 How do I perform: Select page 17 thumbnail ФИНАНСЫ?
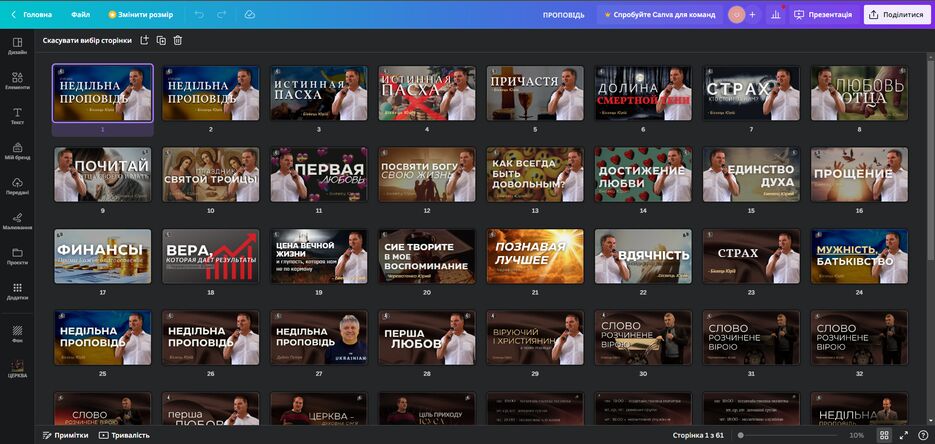pyautogui.click(x=103, y=256)
